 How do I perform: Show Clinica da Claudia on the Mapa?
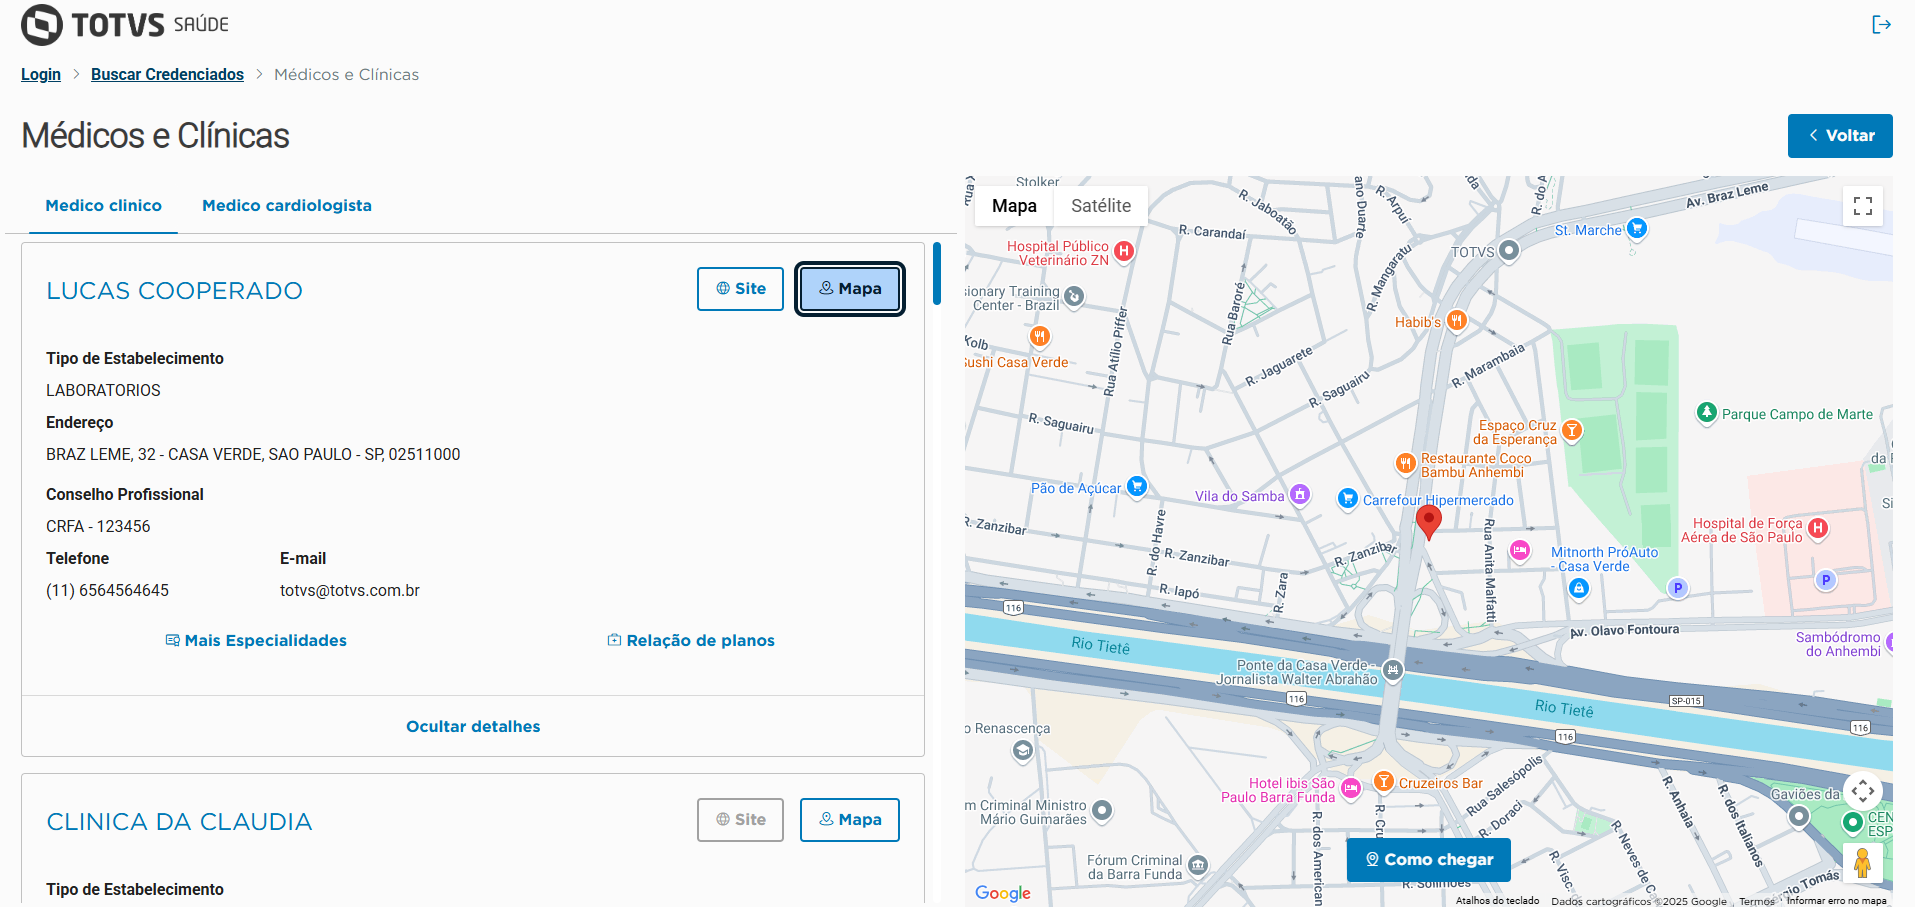click(x=850, y=820)
